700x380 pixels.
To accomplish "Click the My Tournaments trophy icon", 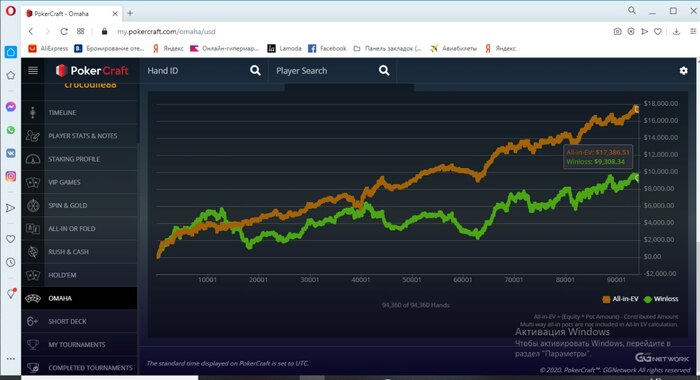I will pos(33,345).
